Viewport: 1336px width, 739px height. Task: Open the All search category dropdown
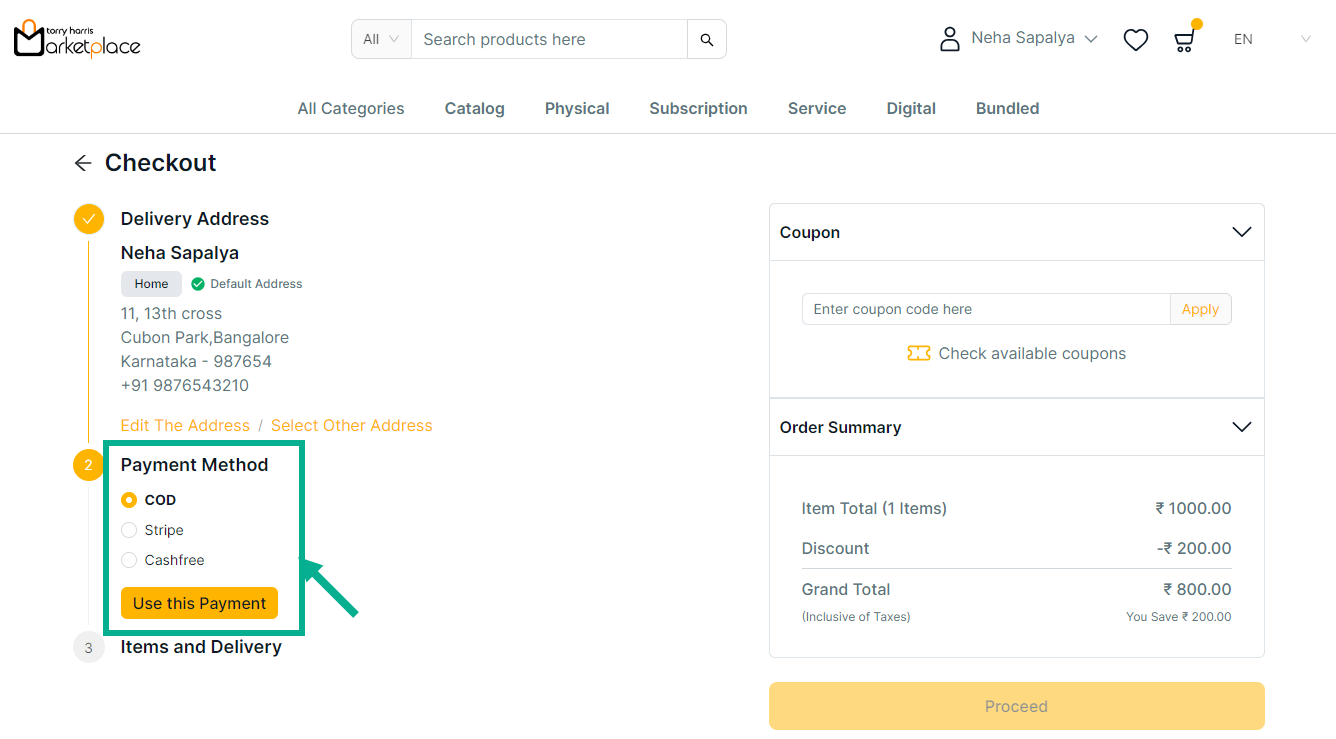point(381,40)
